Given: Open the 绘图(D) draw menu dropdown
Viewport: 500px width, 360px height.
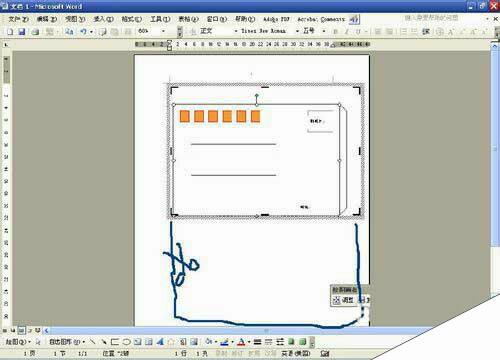Looking at the screenshot, I should pyautogui.click(x=18, y=342).
